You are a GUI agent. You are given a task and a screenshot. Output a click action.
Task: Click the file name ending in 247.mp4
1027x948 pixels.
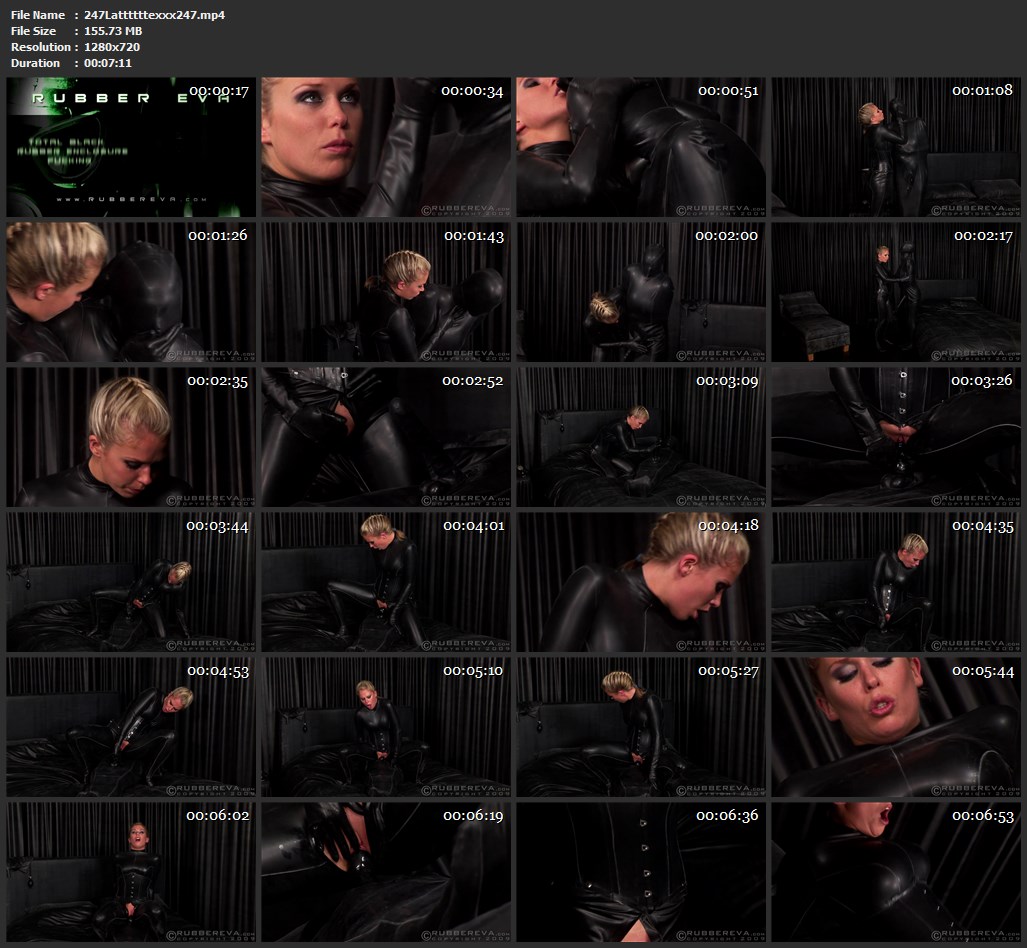(155, 15)
